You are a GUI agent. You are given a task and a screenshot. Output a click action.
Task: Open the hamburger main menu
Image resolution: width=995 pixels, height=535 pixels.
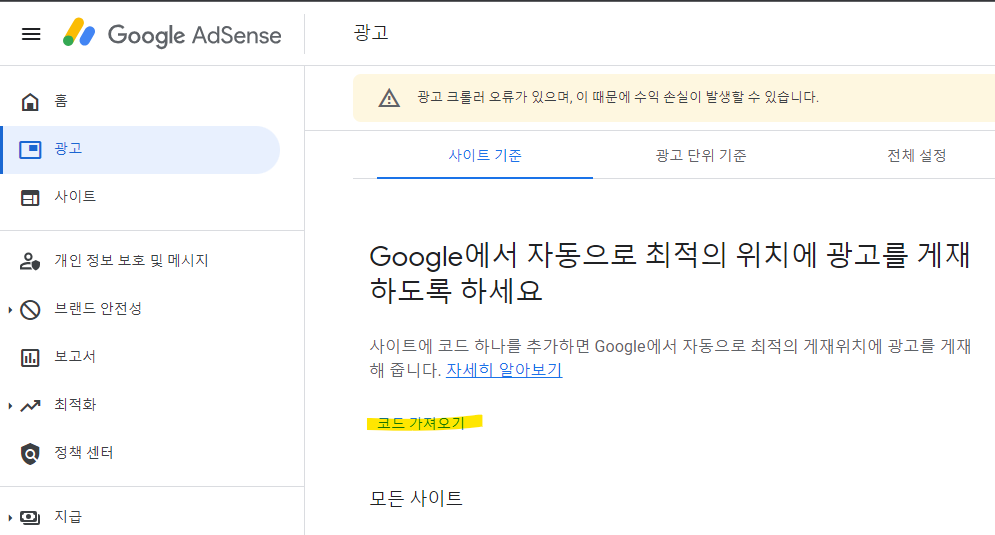[x=31, y=34]
